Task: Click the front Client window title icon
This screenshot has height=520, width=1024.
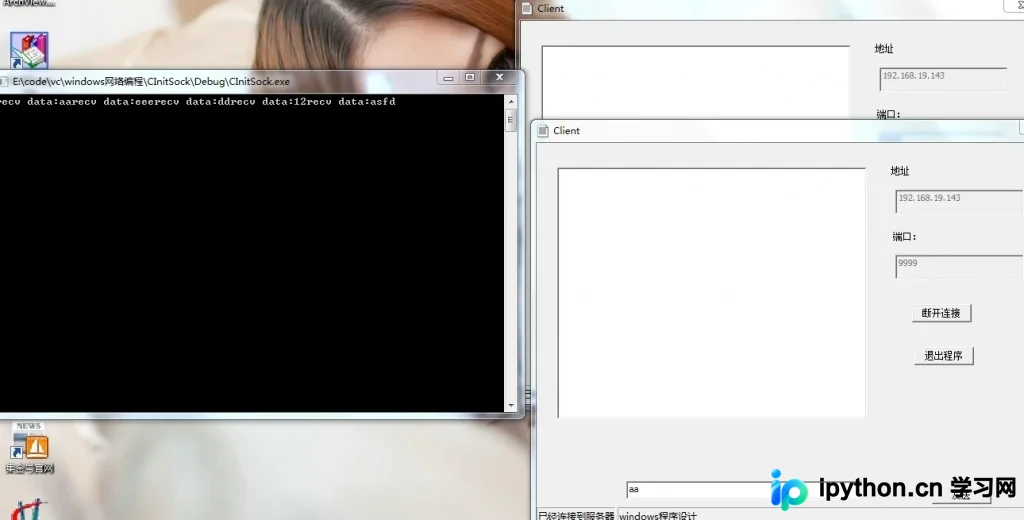Action: (543, 131)
